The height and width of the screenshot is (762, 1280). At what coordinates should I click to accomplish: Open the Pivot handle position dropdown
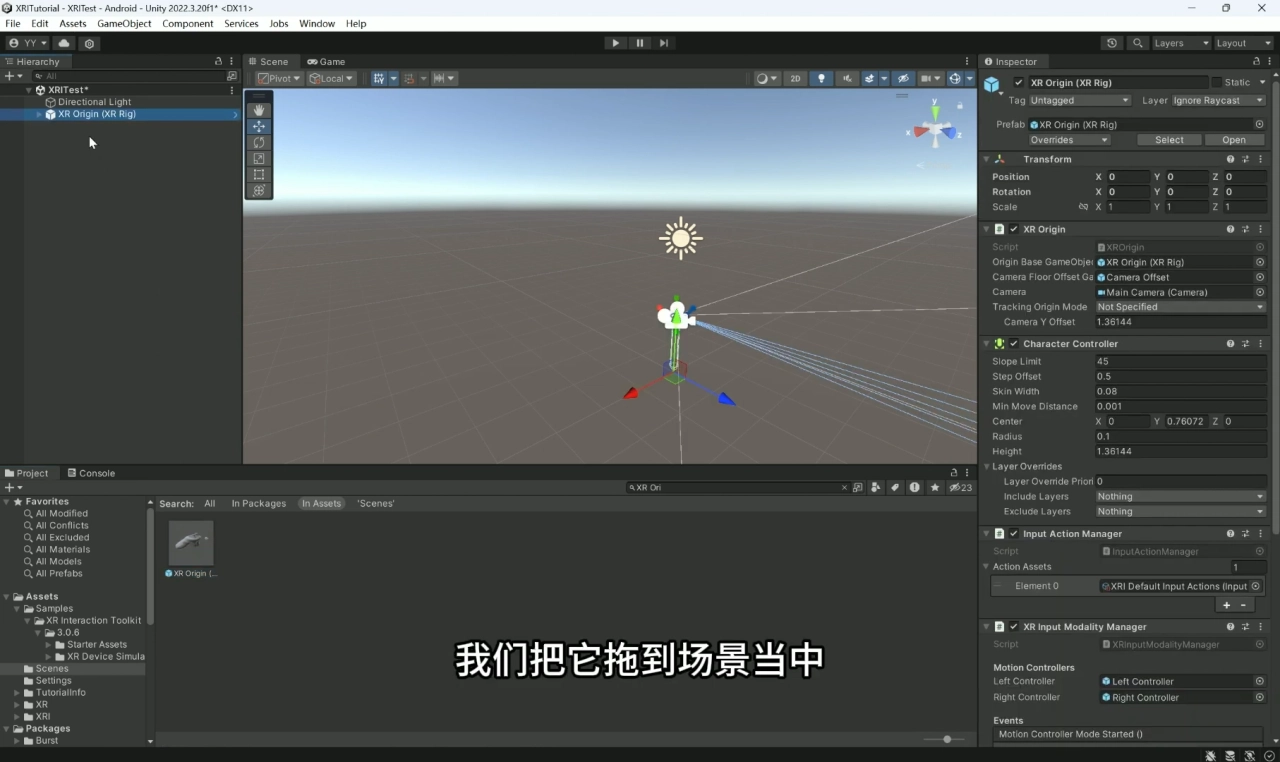pyautogui.click(x=279, y=78)
